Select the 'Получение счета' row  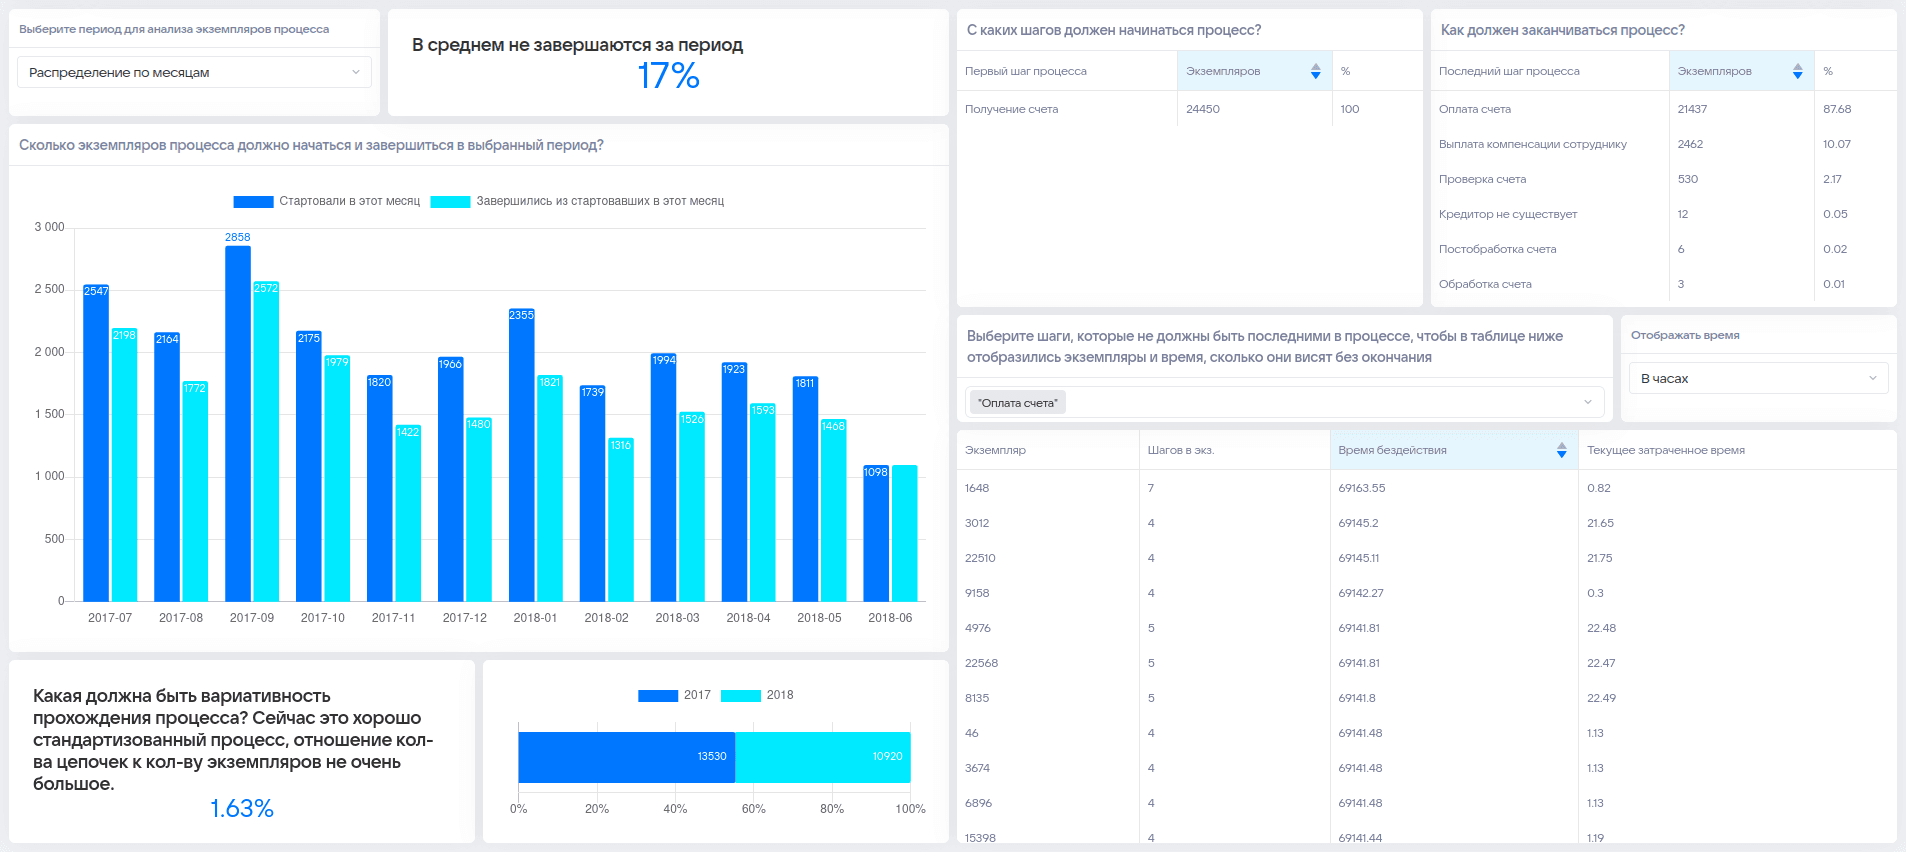[1189, 109]
